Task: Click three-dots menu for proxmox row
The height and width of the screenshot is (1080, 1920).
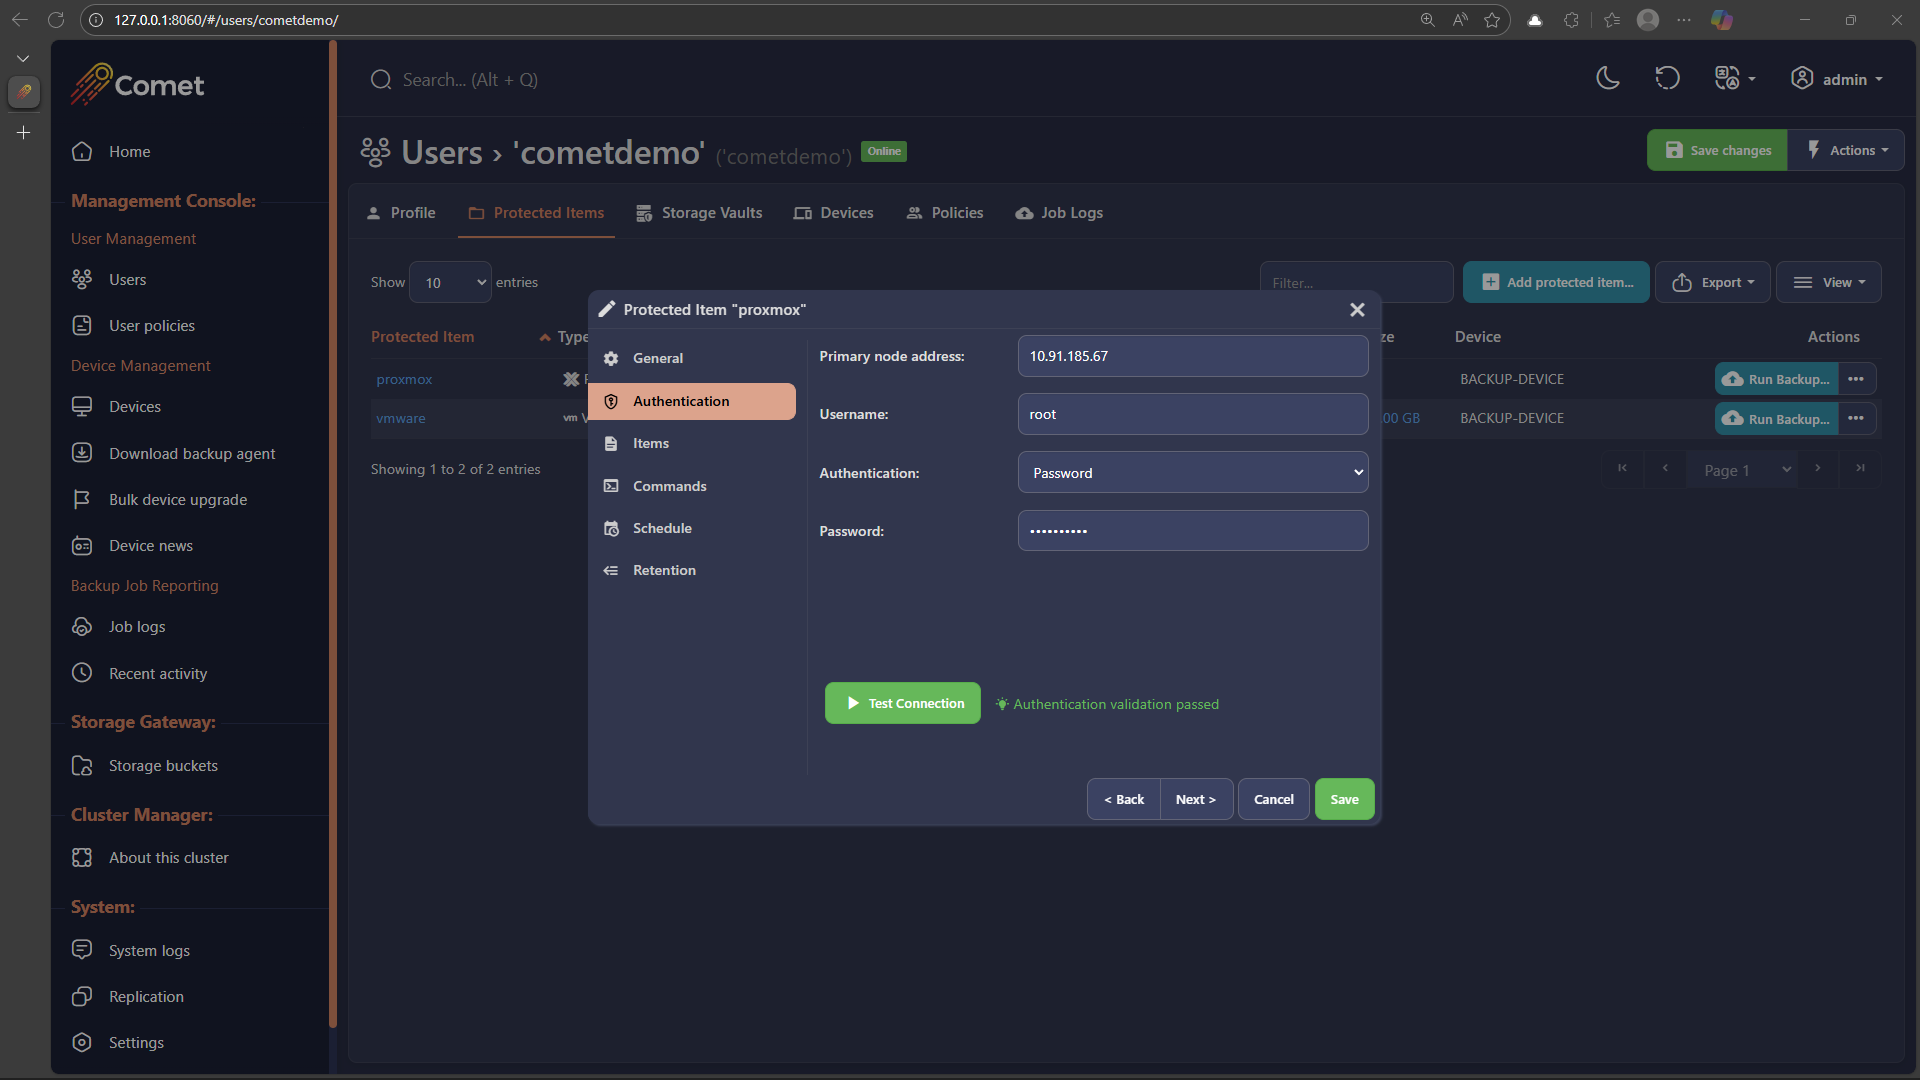Action: (1856, 379)
